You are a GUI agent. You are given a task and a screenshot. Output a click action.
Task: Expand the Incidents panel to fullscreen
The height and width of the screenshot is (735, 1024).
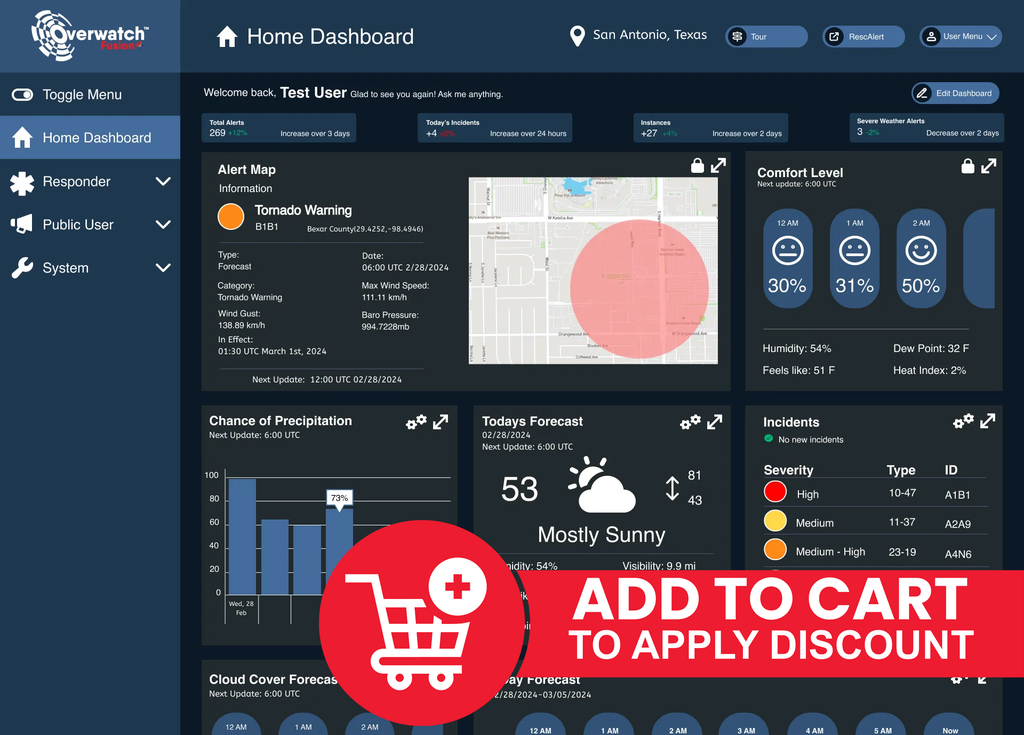click(x=988, y=421)
